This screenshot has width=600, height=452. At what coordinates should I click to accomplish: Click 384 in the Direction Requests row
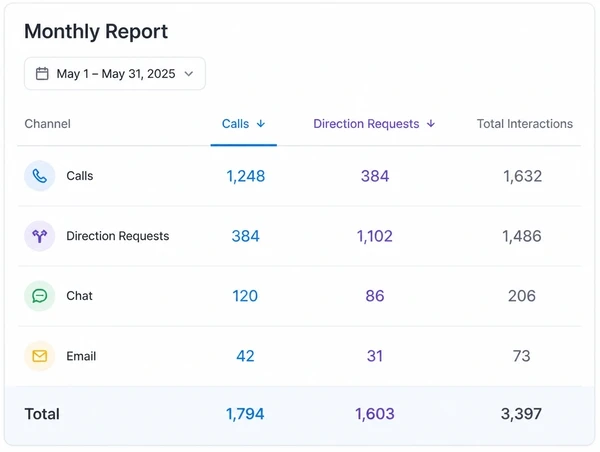tap(246, 236)
